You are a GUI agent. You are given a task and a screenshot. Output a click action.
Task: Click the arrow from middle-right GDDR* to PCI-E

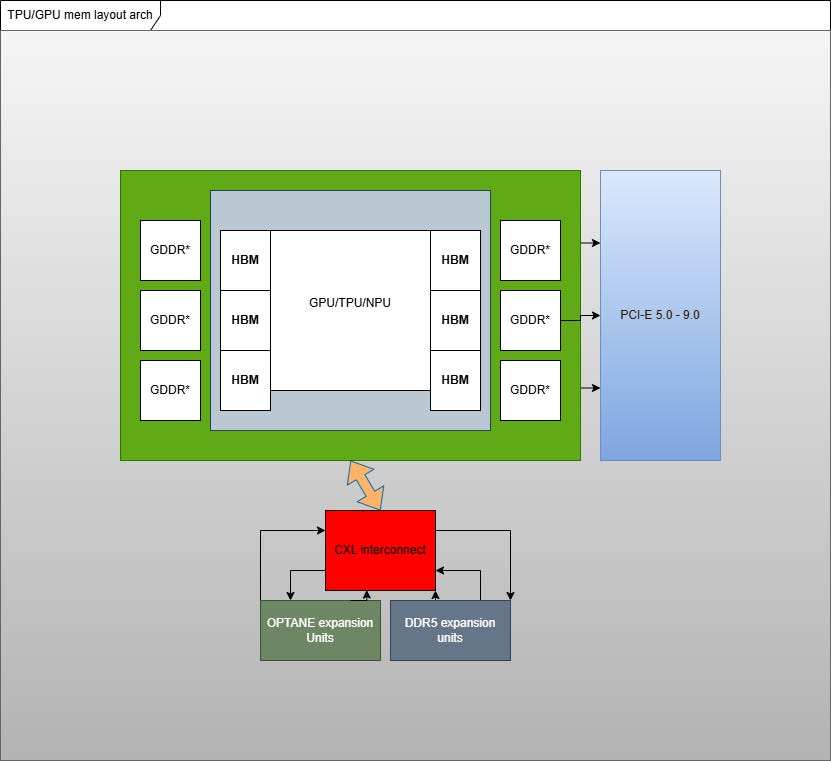580,319
